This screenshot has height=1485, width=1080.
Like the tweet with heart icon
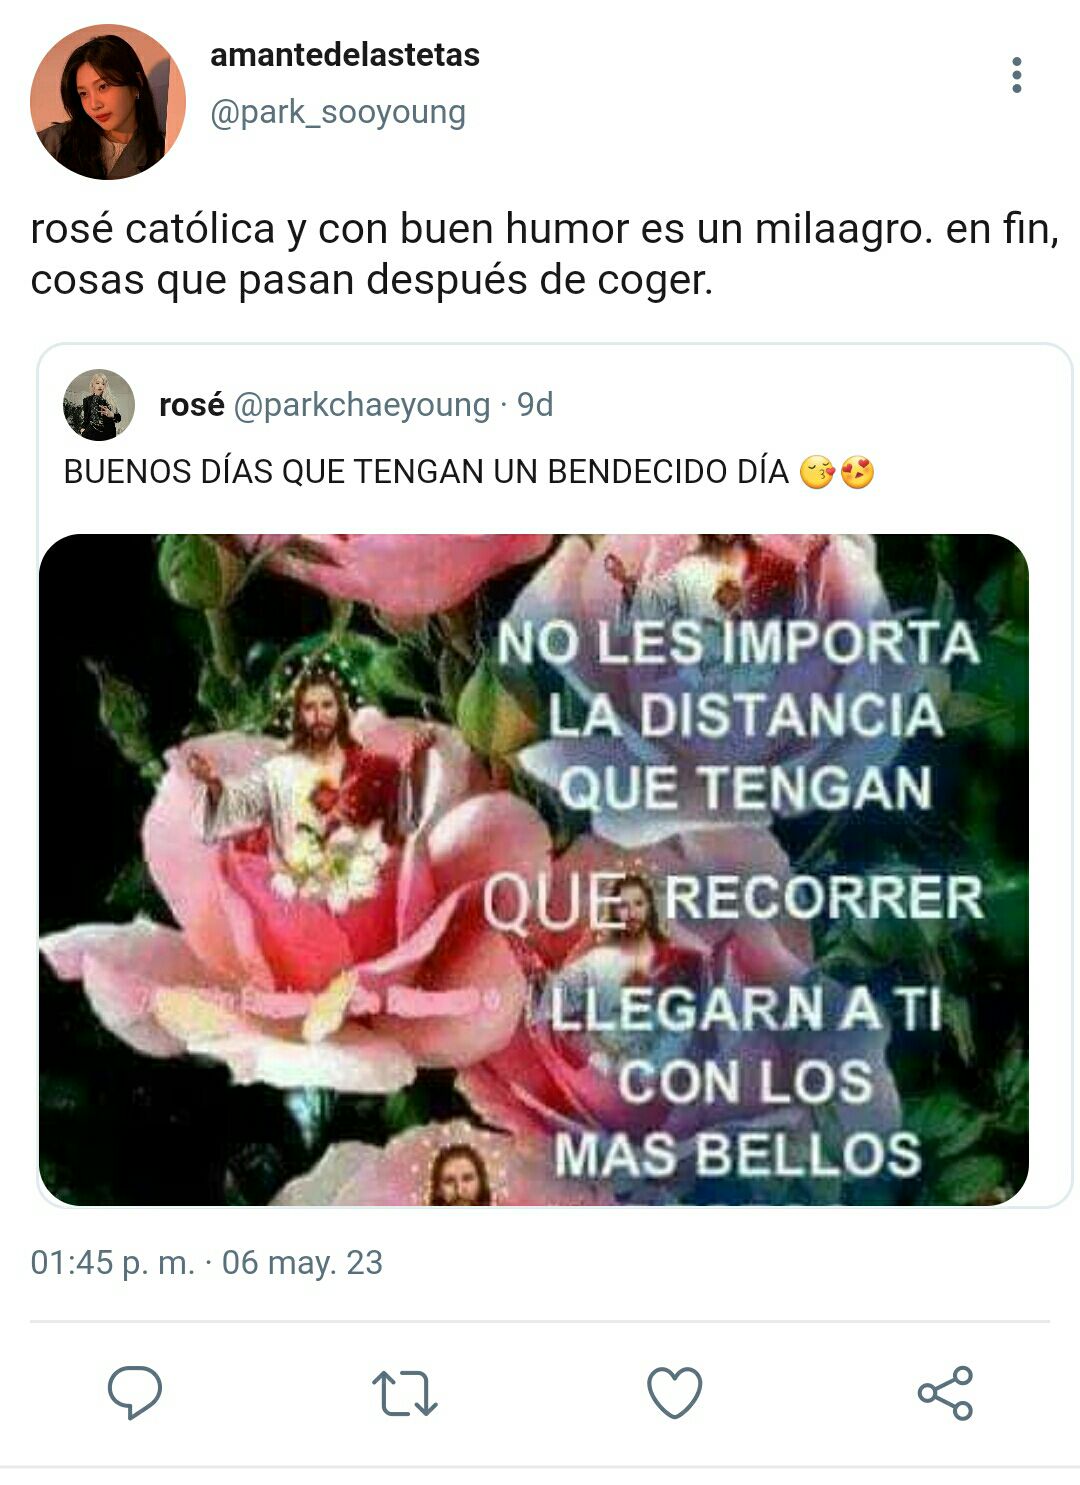[675, 1392]
